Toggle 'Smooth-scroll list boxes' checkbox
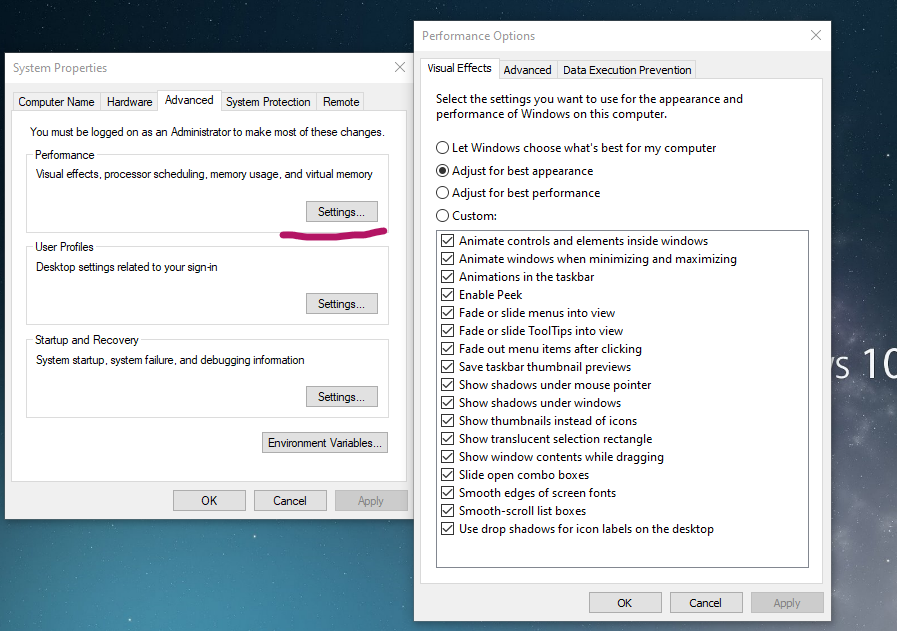This screenshot has height=631, width=897. (x=447, y=511)
